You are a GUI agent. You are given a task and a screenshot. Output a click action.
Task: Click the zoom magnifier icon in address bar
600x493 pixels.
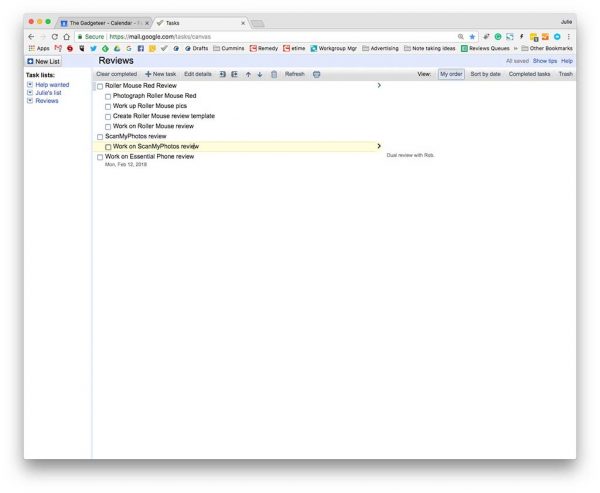coord(461,37)
